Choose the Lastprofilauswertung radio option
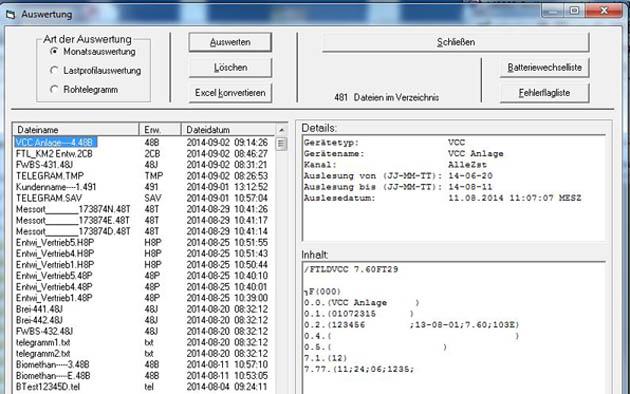This screenshot has height=394, width=630. click(96, 71)
